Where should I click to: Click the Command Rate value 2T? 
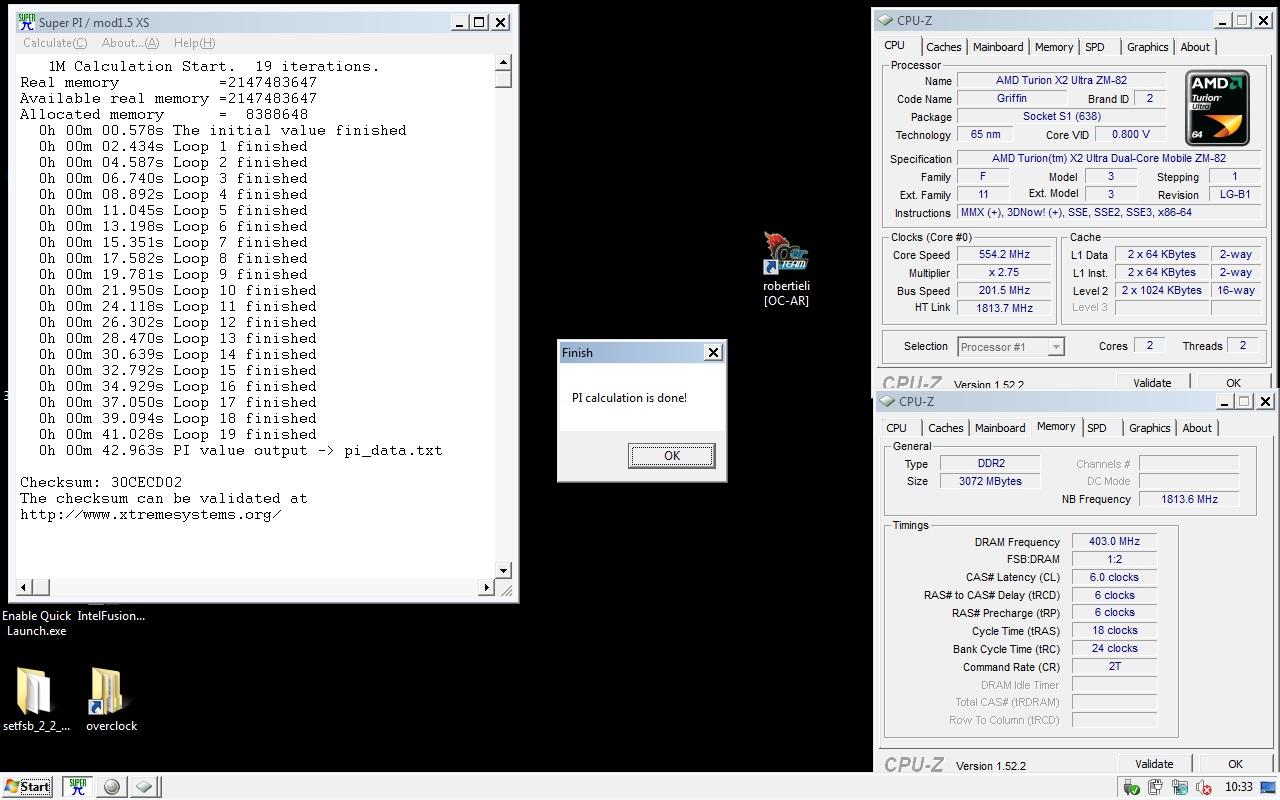(1114, 666)
